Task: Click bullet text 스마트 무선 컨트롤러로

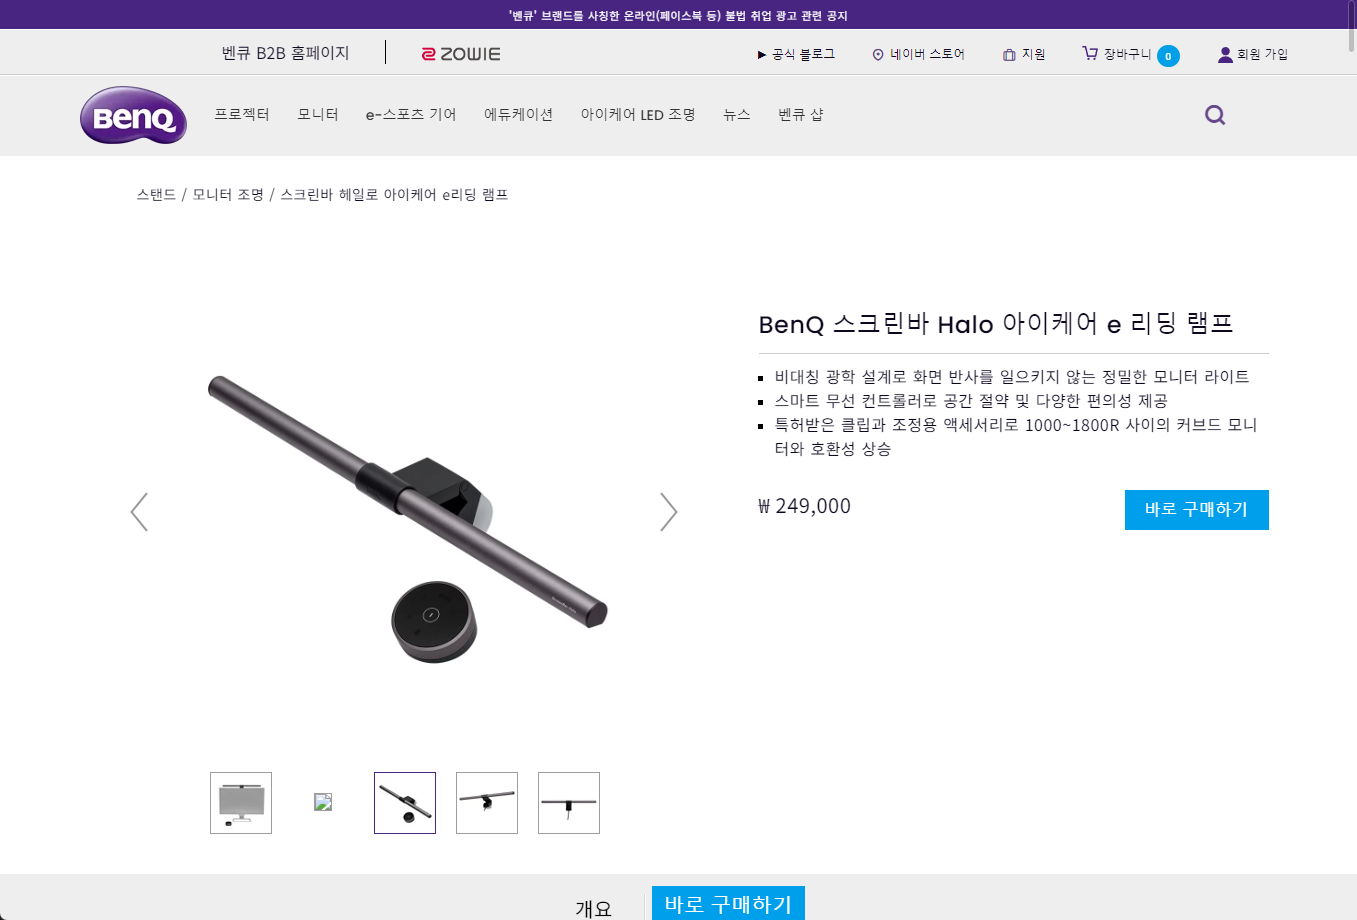Action: coord(971,401)
